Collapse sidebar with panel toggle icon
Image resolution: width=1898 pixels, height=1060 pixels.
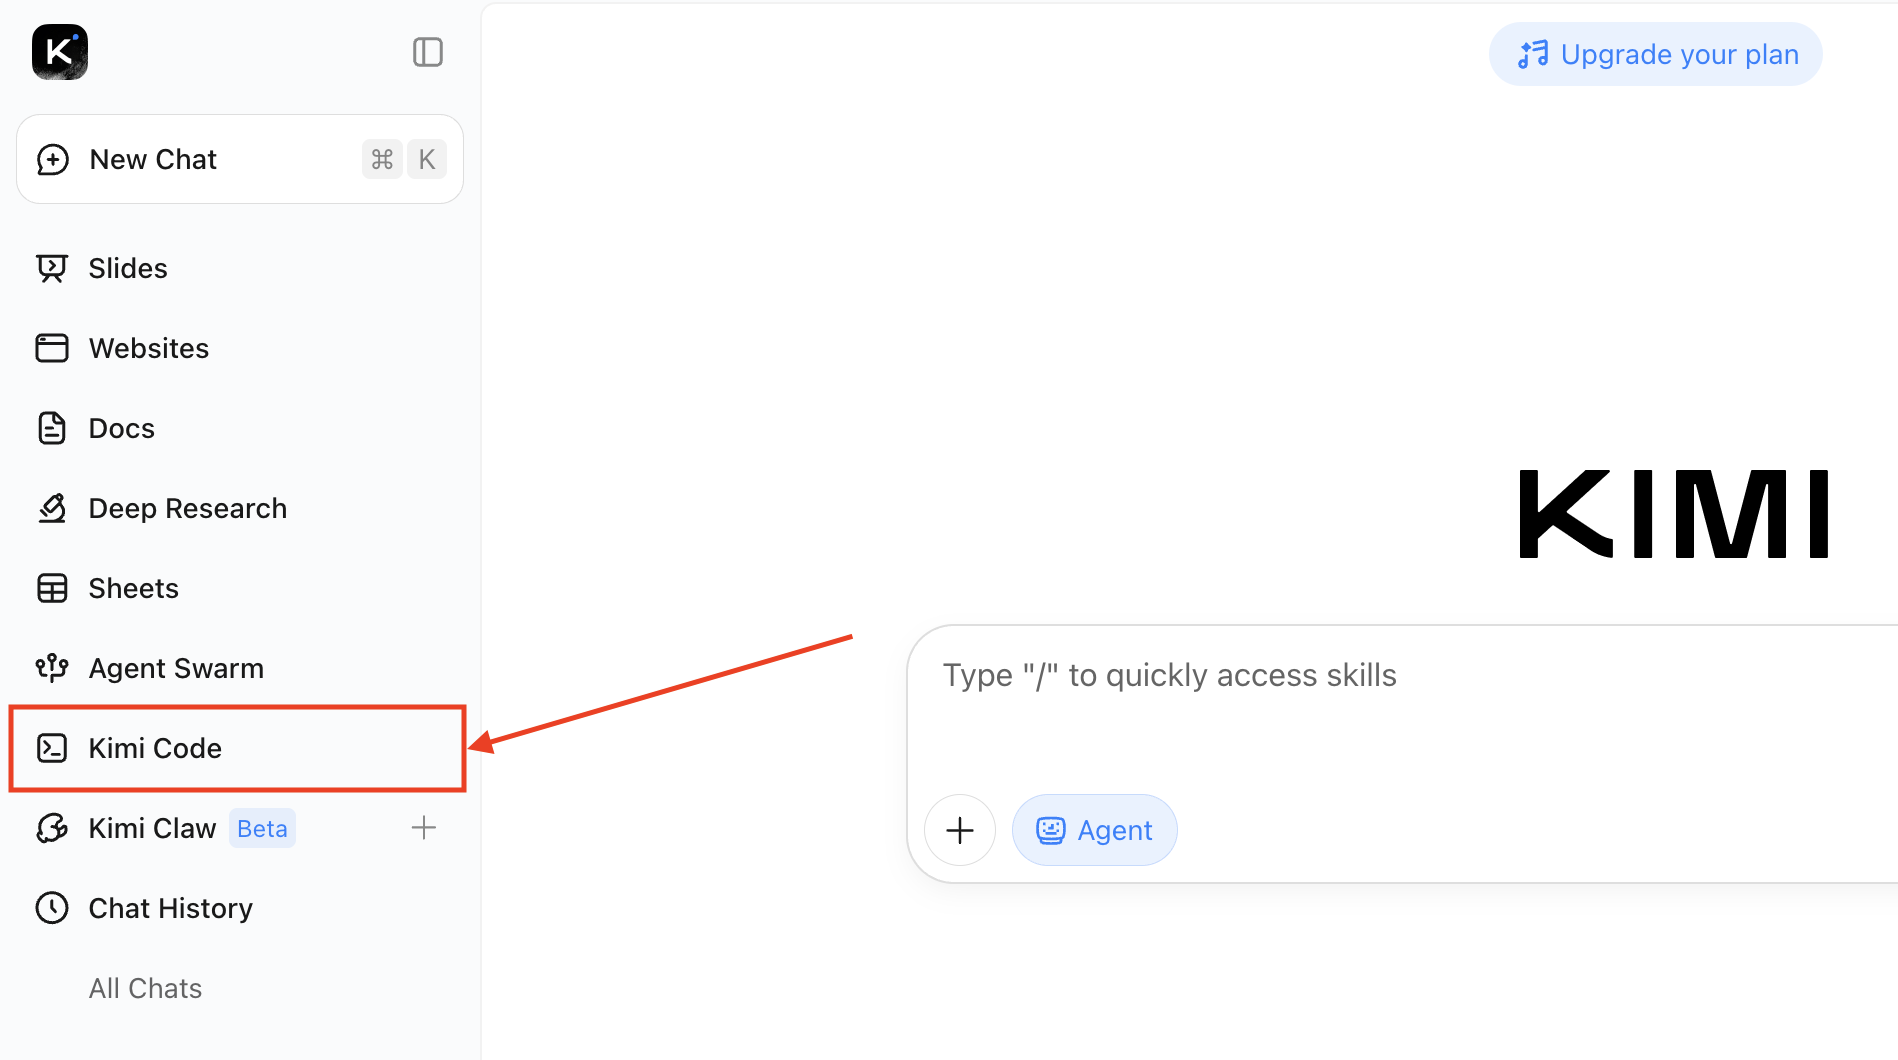click(428, 52)
